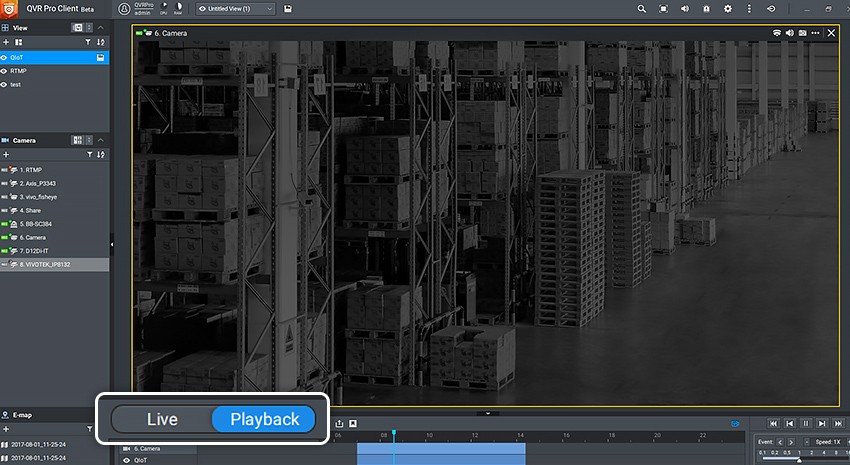
Task: Switch to Playback mode
Action: click(x=264, y=420)
